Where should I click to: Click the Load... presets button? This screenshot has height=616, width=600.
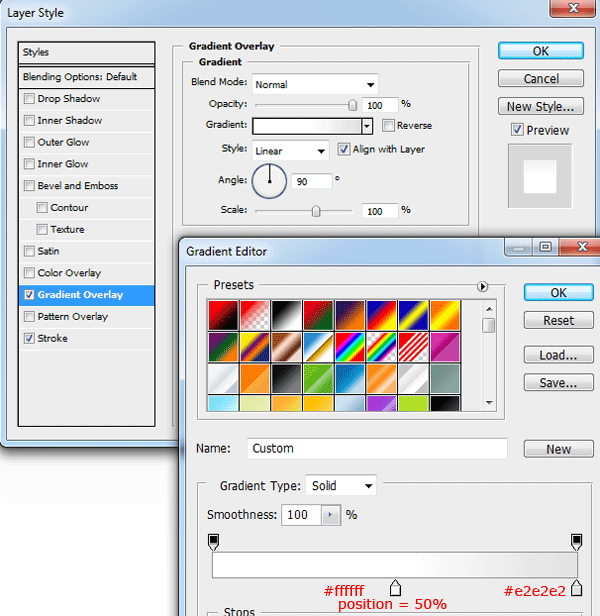tap(558, 355)
